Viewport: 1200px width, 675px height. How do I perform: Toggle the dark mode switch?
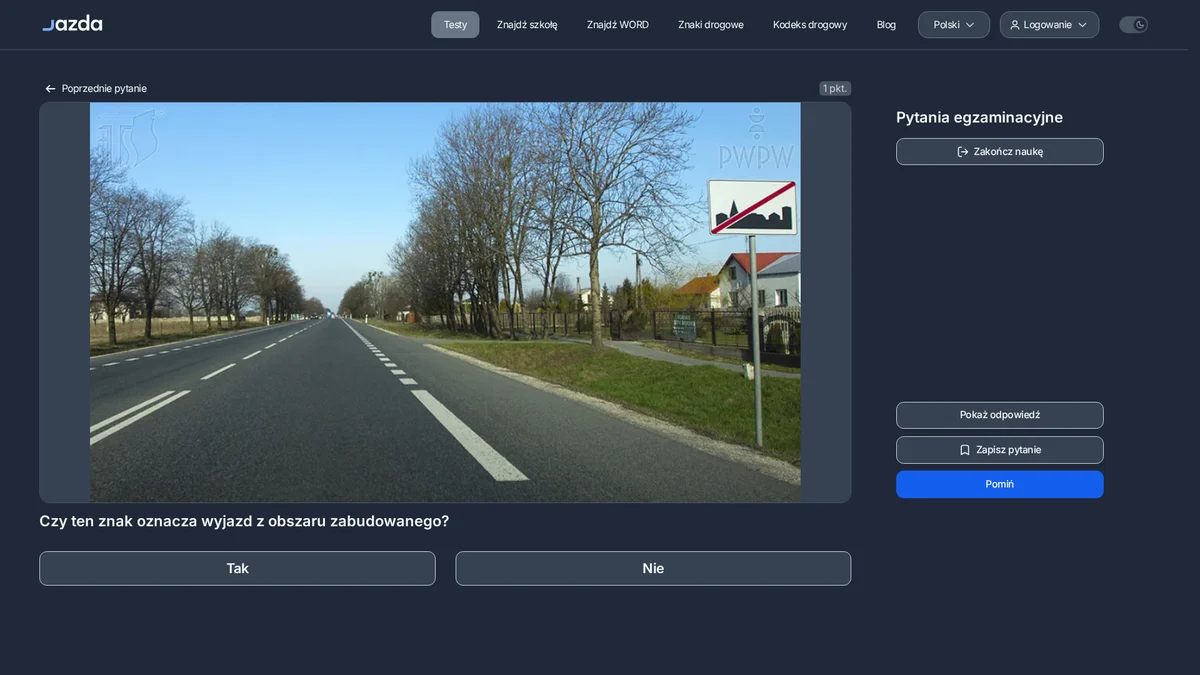(1133, 25)
